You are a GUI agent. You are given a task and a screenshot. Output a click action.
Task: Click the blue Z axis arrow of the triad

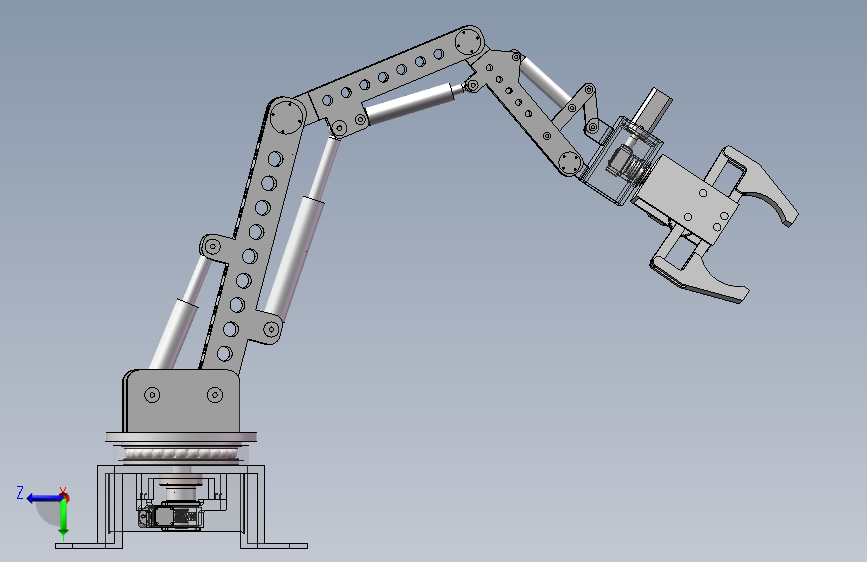click(43, 498)
